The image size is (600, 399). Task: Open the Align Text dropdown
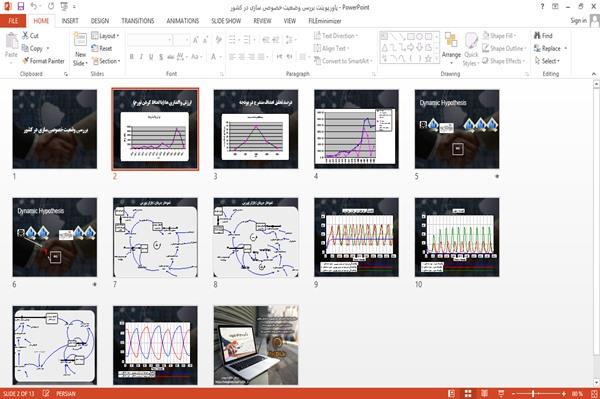tap(331, 48)
